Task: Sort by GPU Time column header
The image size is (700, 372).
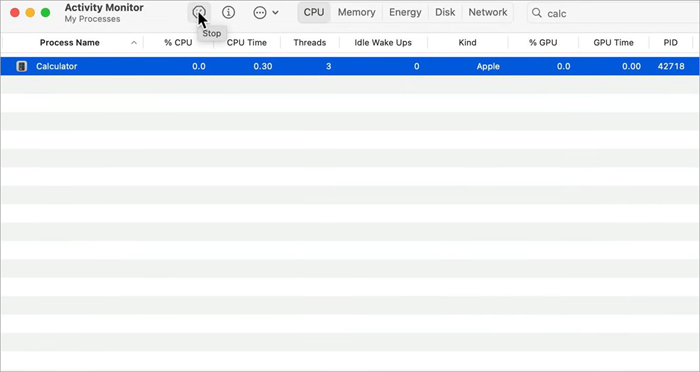Action: [613, 43]
